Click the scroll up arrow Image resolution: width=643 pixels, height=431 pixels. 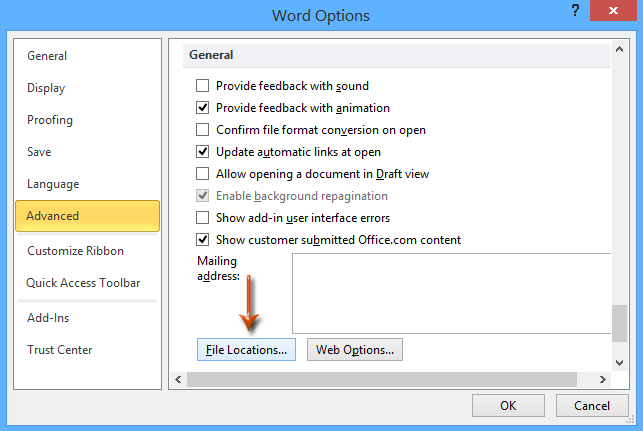[619, 49]
